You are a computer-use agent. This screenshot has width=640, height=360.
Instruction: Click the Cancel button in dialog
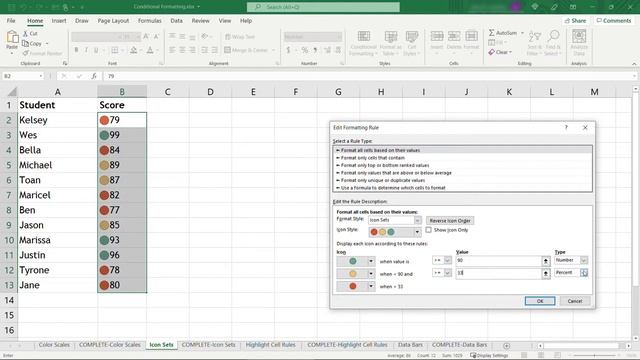[x=575, y=301]
